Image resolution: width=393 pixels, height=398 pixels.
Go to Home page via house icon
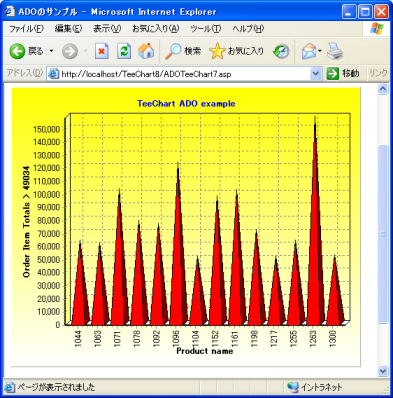pyautogui.click(x=146, y=51)
